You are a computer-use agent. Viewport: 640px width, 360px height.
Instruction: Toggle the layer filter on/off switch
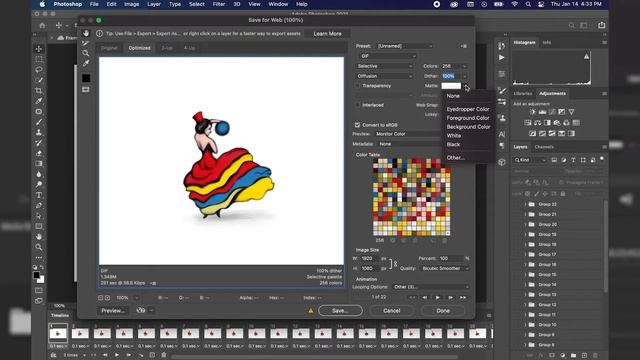pyautogui.click(x=602, y=159)
